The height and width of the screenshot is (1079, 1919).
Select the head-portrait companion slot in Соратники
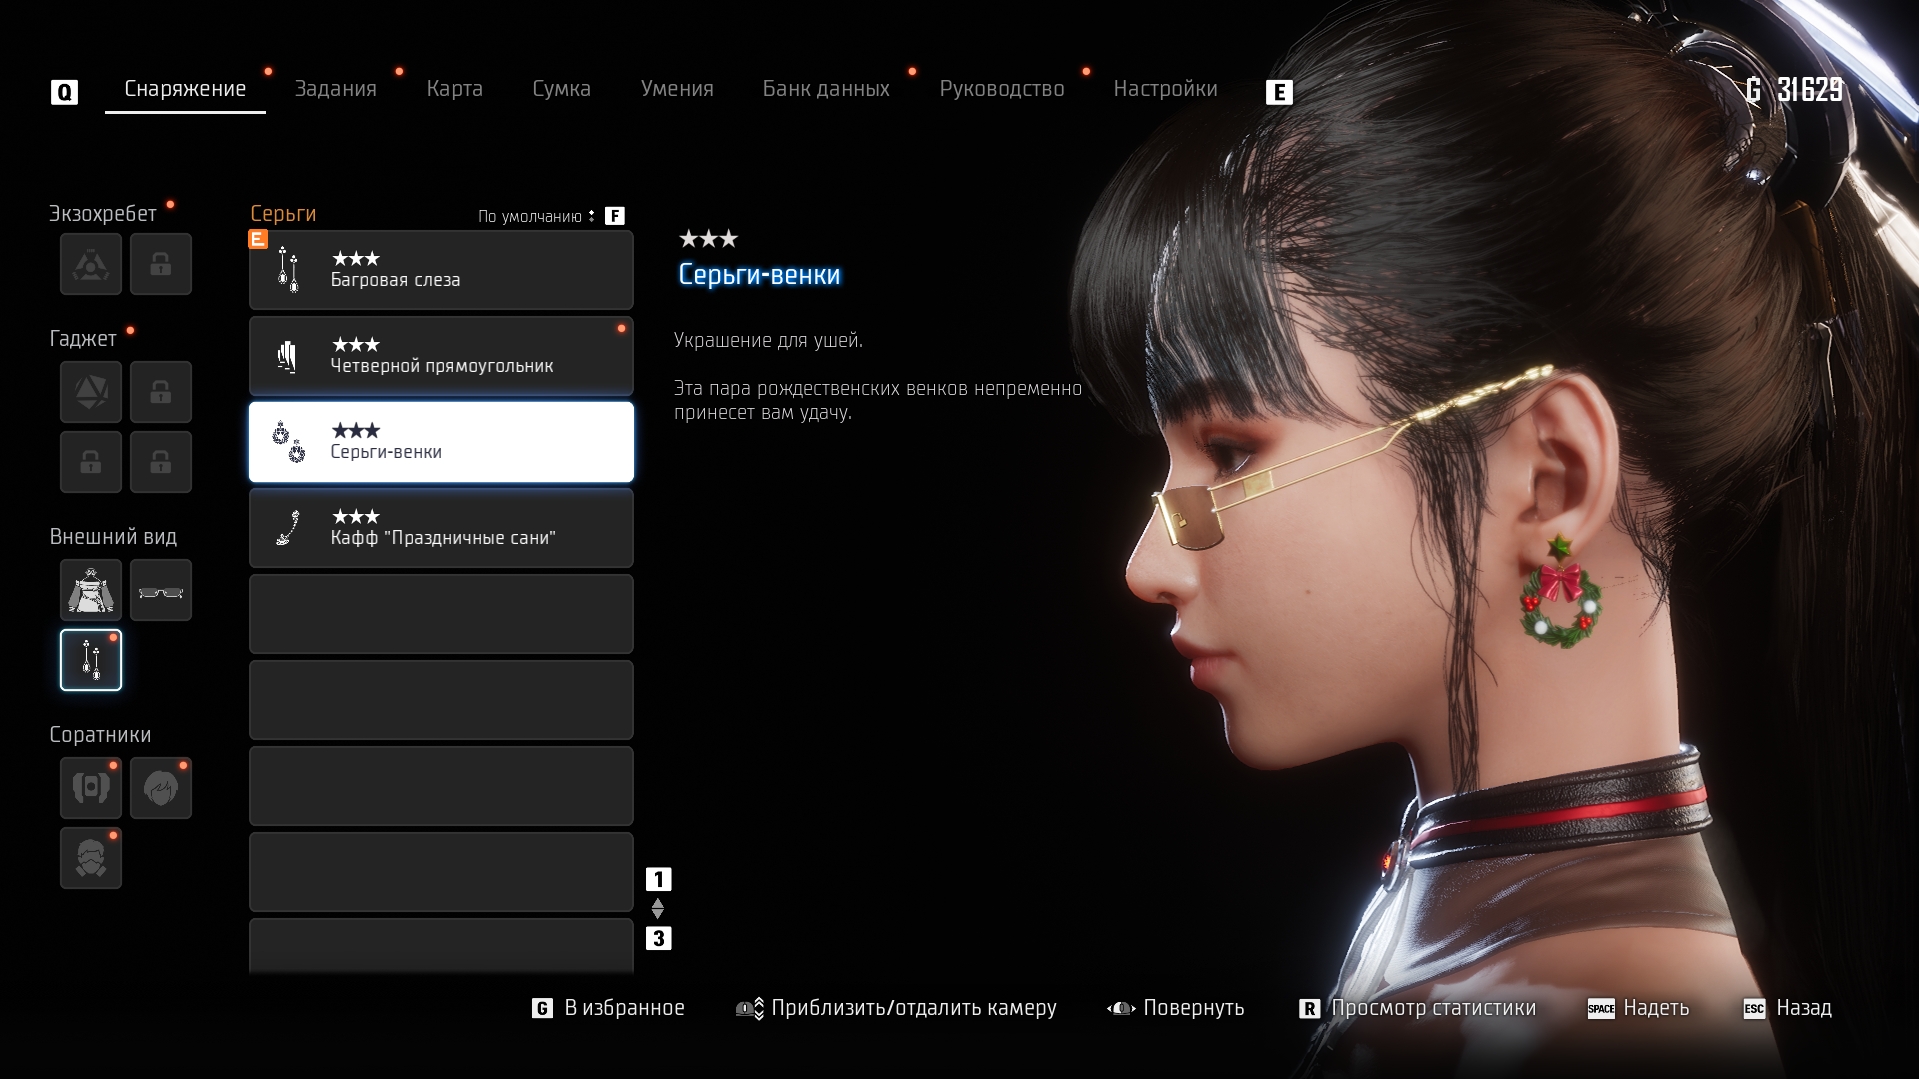point(161,788)
